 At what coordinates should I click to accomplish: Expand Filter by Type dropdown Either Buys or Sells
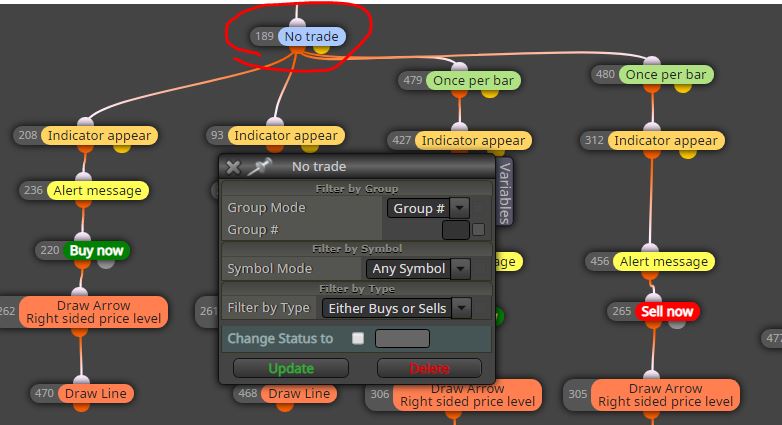click(x=396, y=308)
